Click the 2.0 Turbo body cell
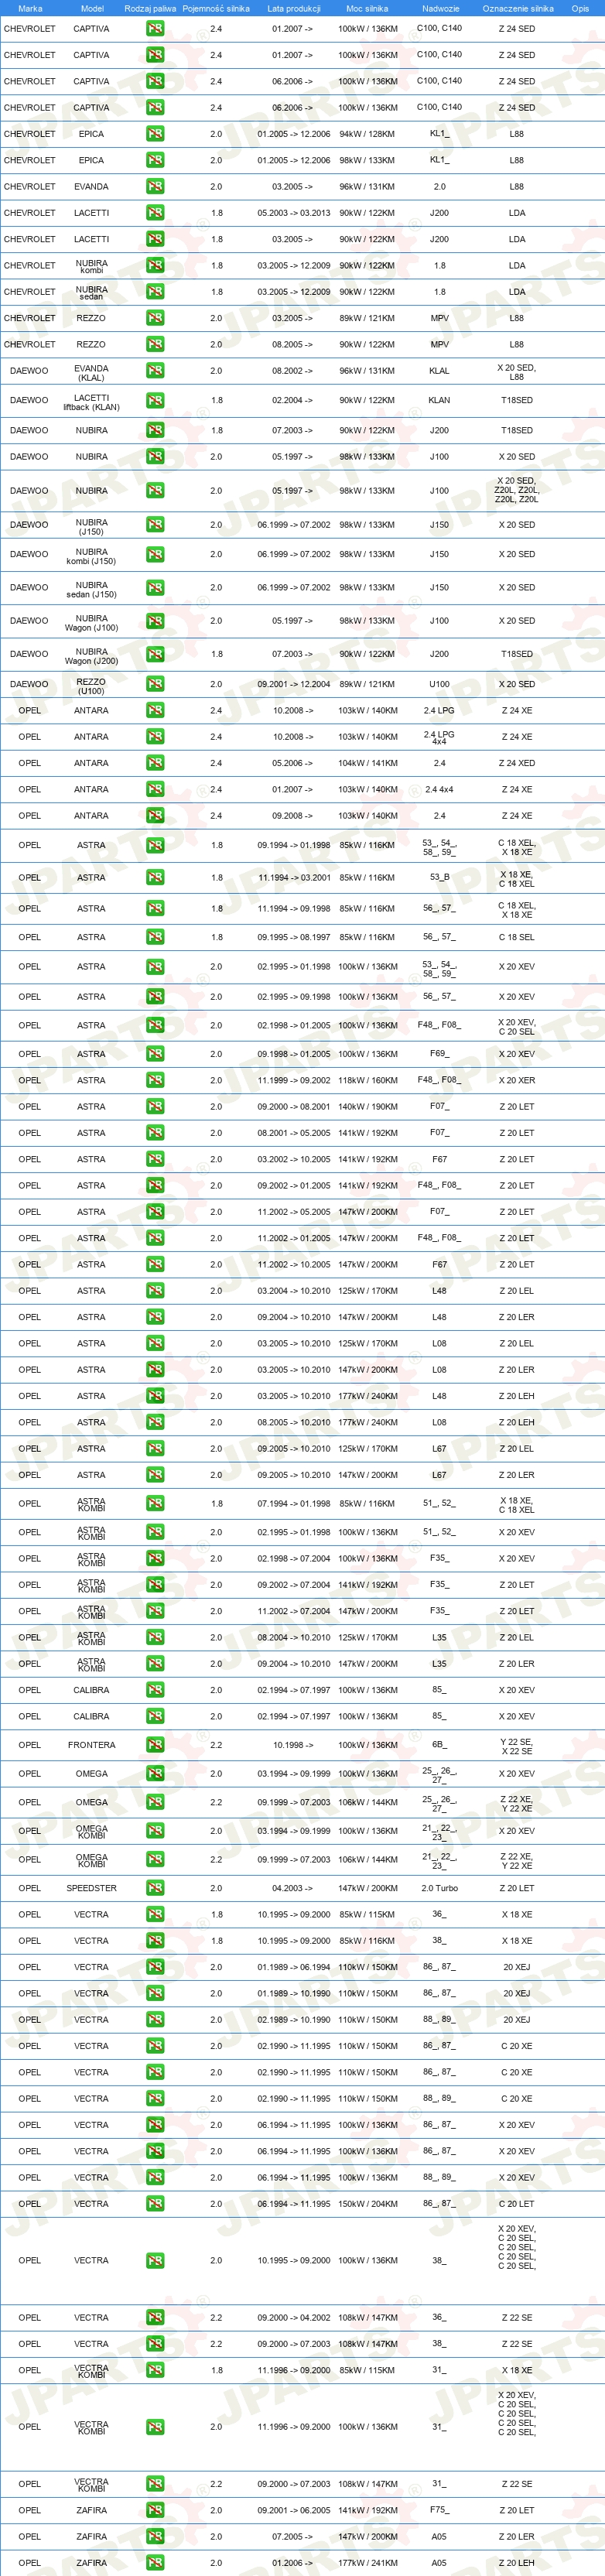Viewport: 605px width, 2576px height. coord(440,1888)
